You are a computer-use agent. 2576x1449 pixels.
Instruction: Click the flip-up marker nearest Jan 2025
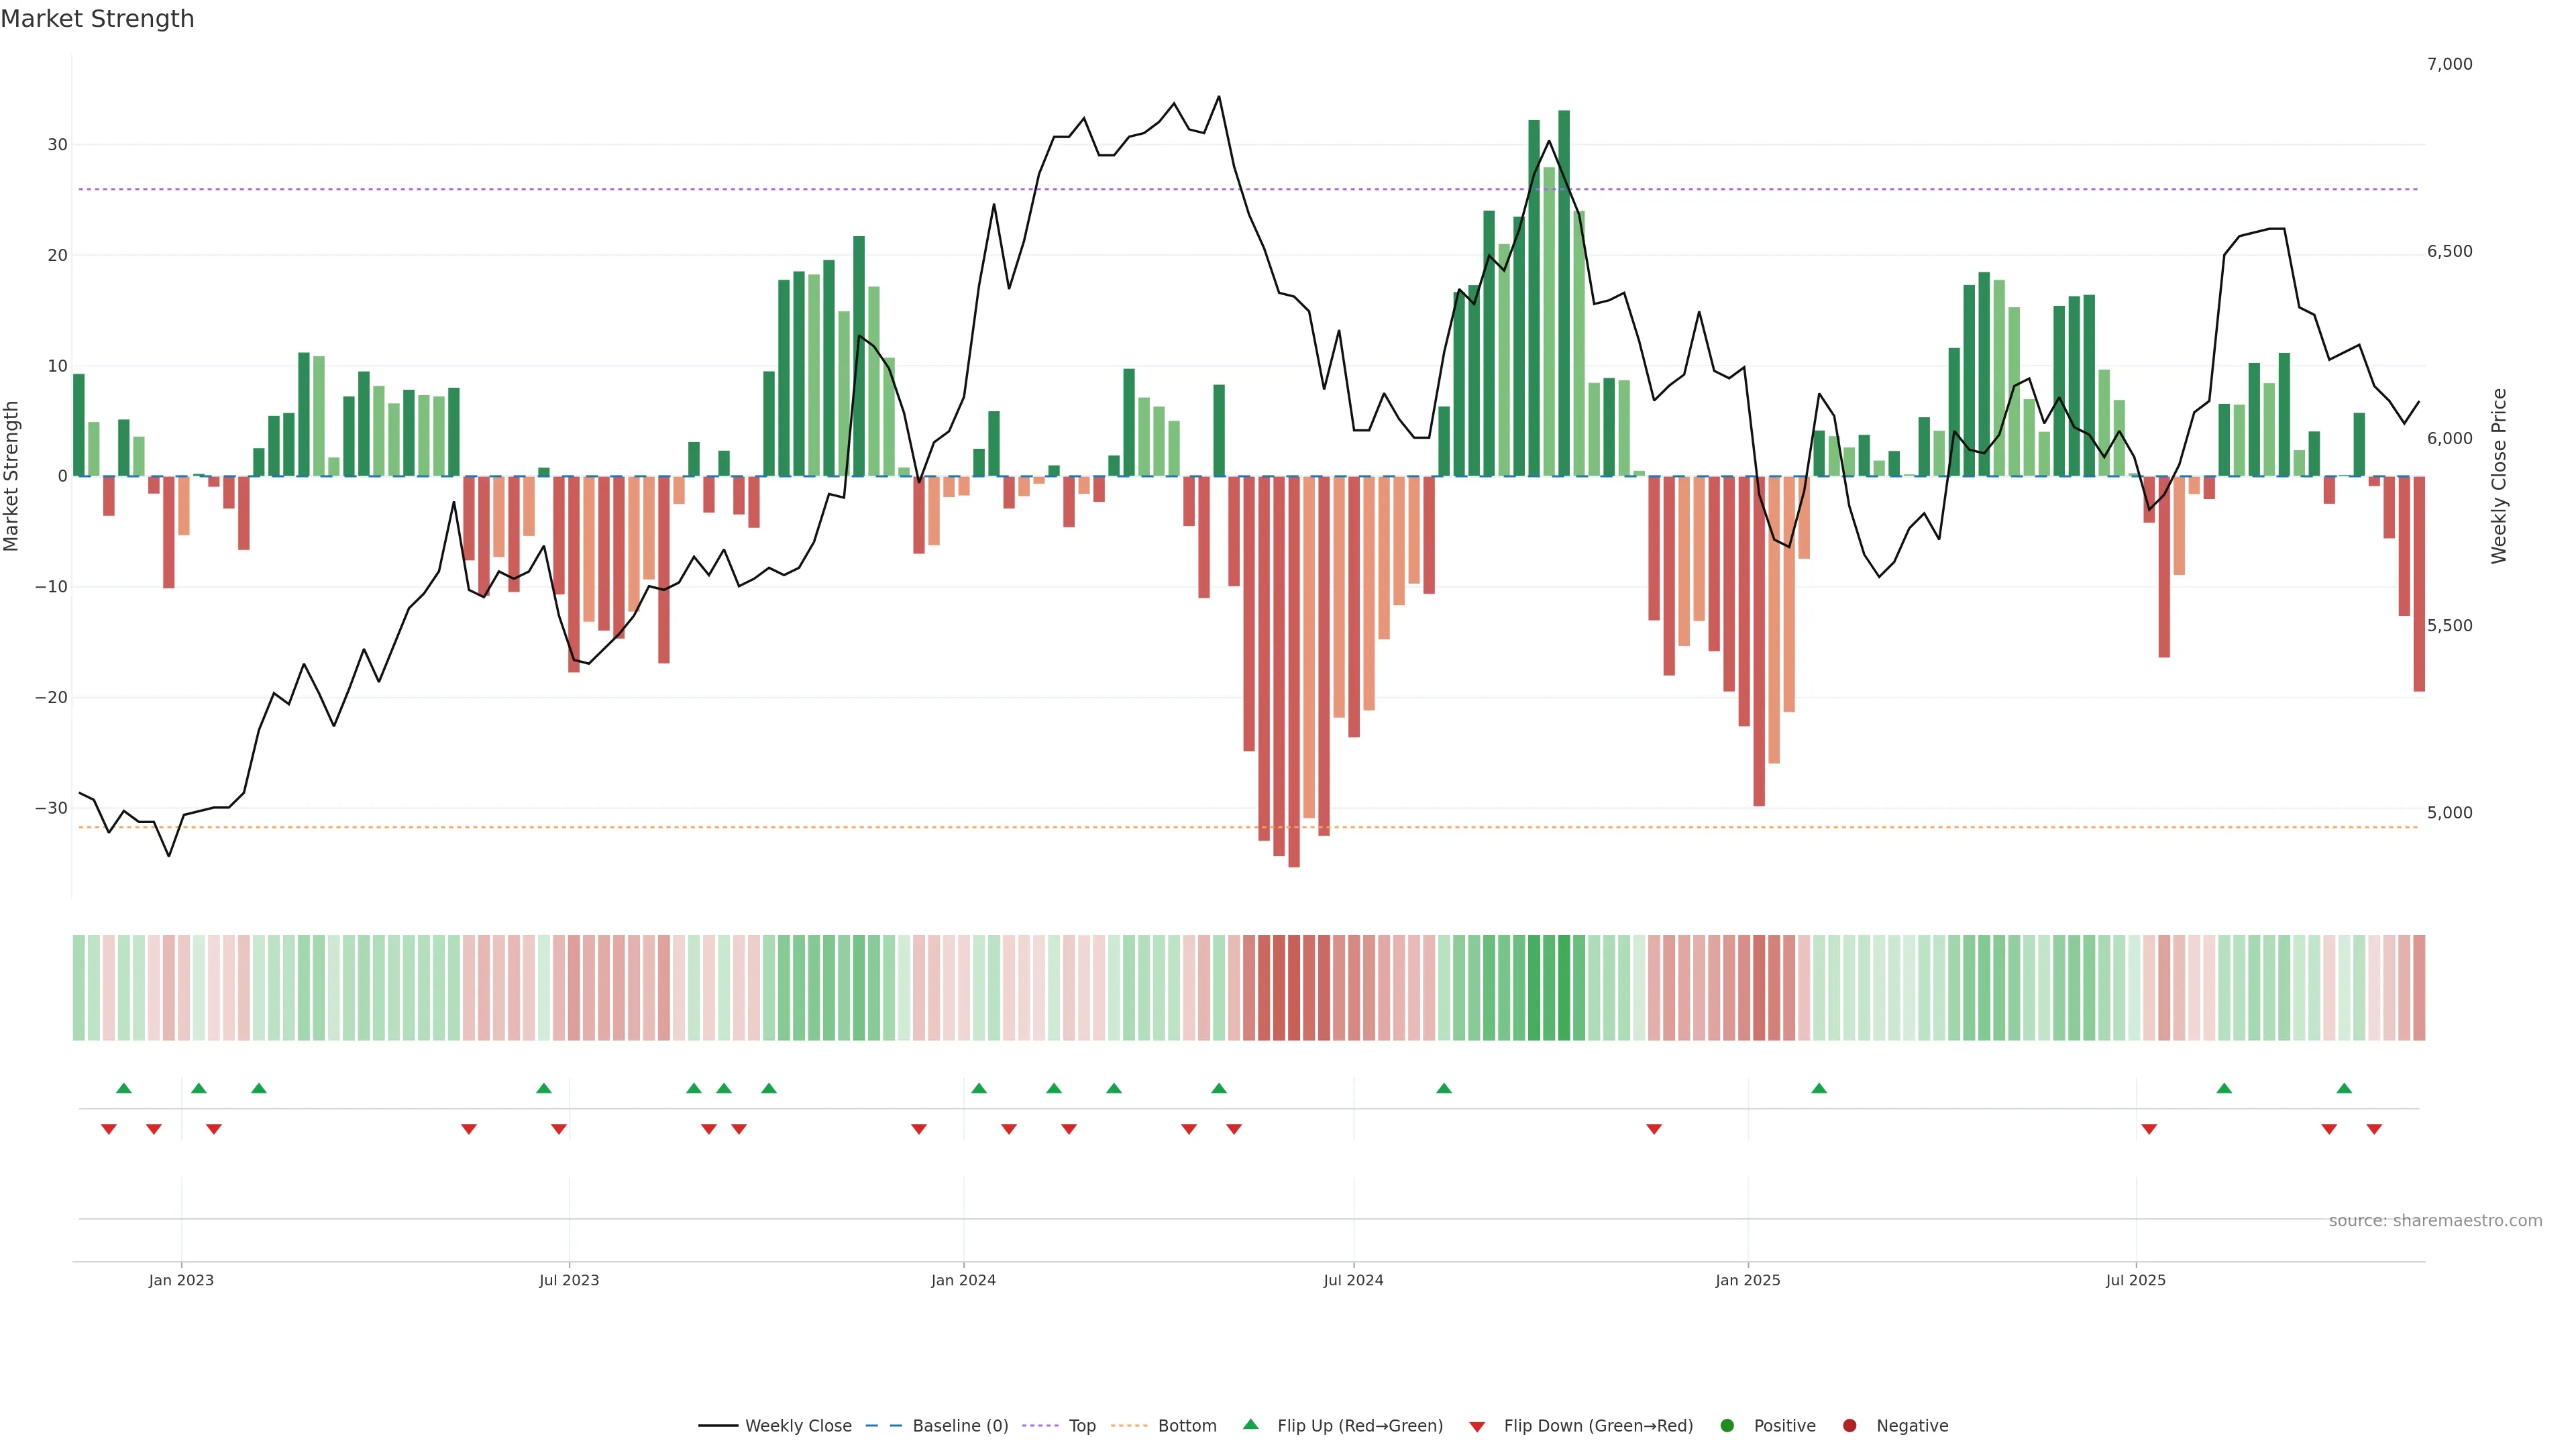point(1819,1088)
